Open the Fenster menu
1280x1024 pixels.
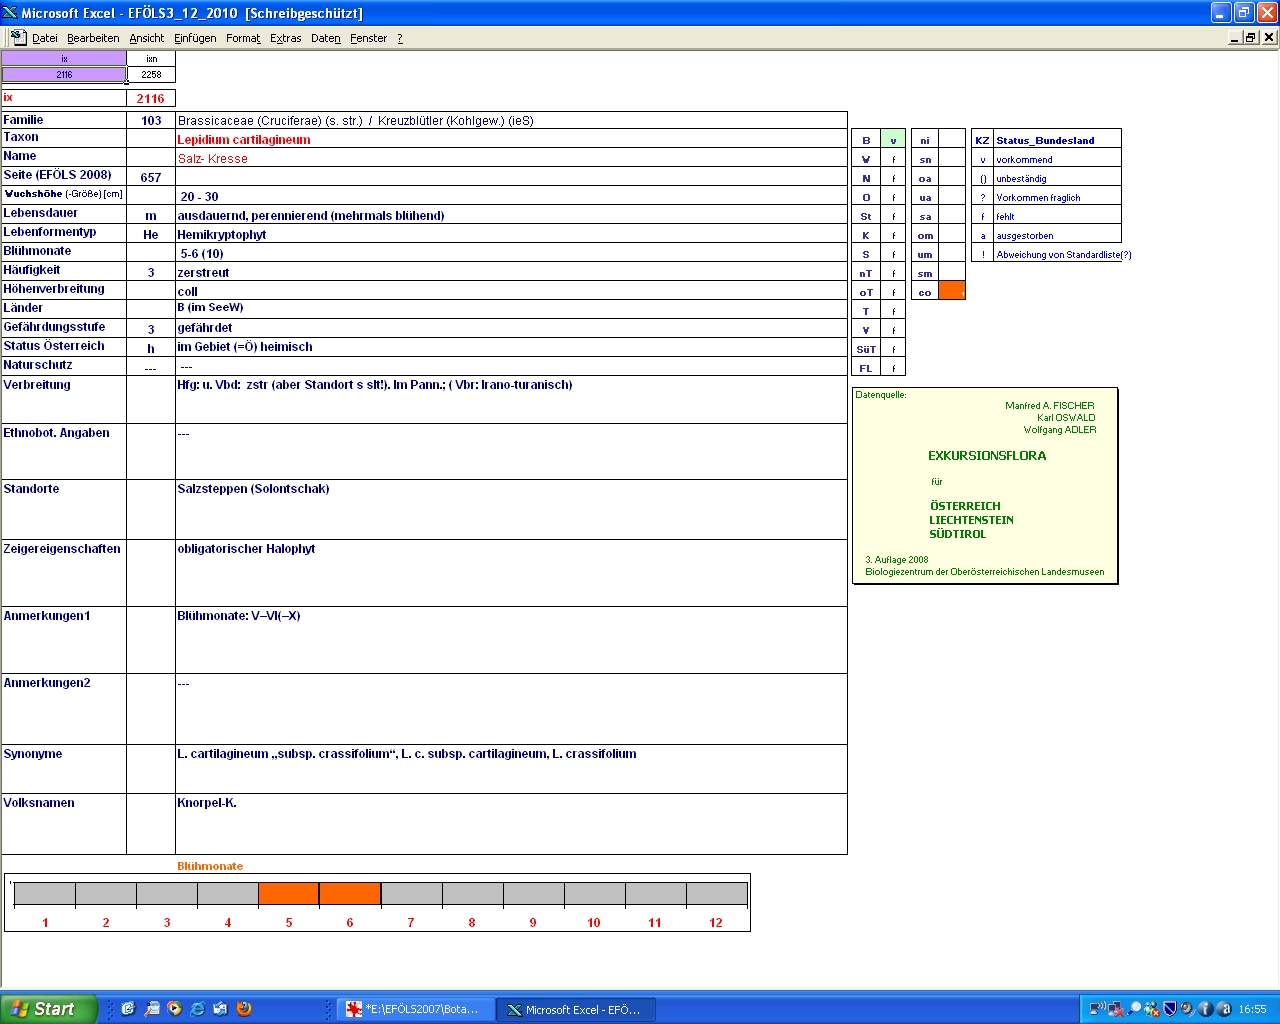point(368,38)
